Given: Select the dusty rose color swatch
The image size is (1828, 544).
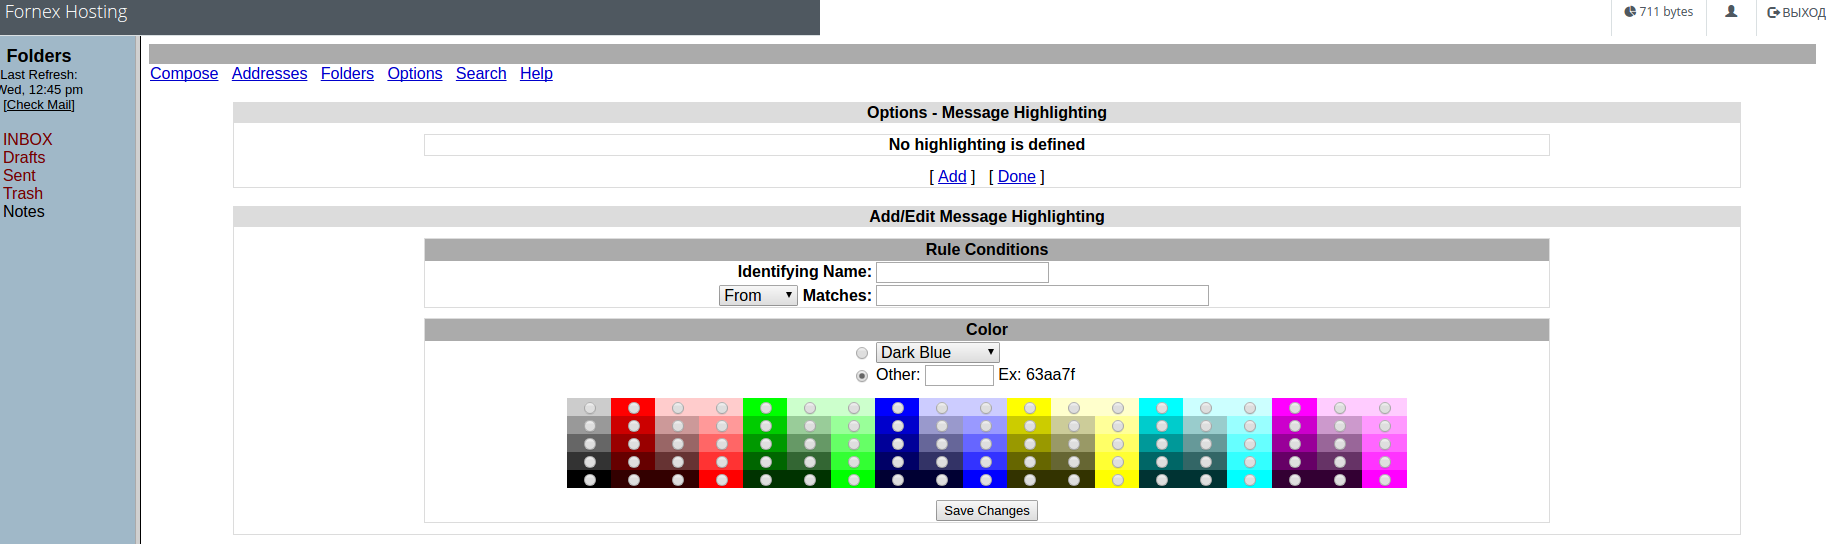Looking at the screenshot, I should click(x=678, y=426).
